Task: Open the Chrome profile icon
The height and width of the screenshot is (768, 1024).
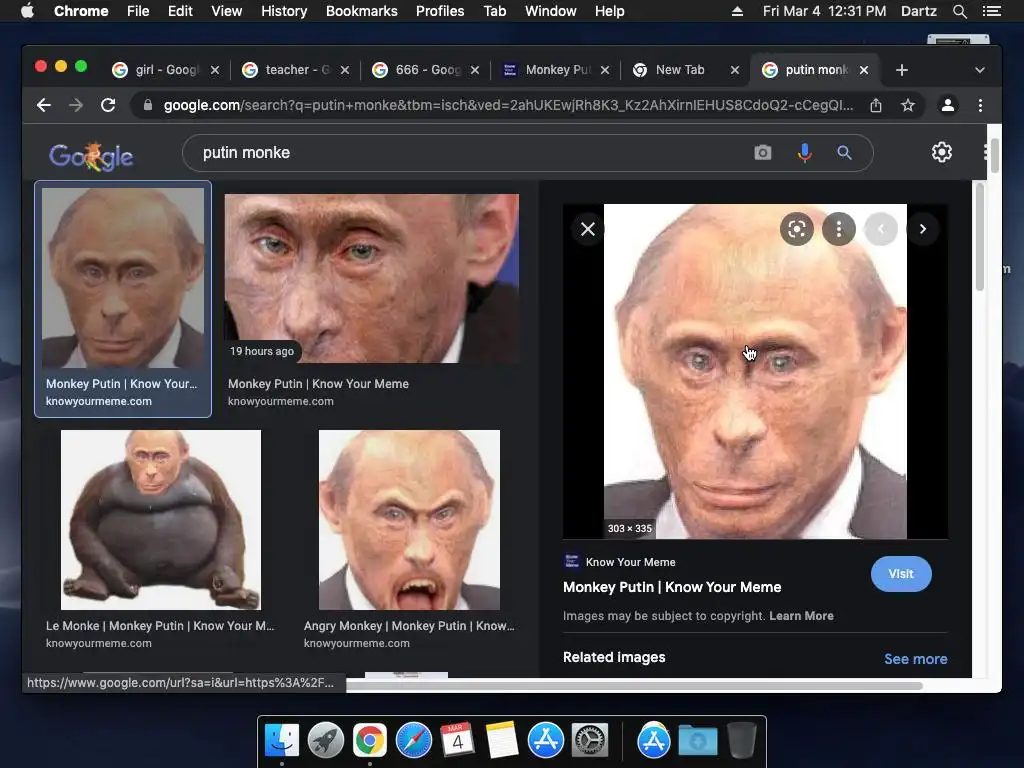Action: 948,105
